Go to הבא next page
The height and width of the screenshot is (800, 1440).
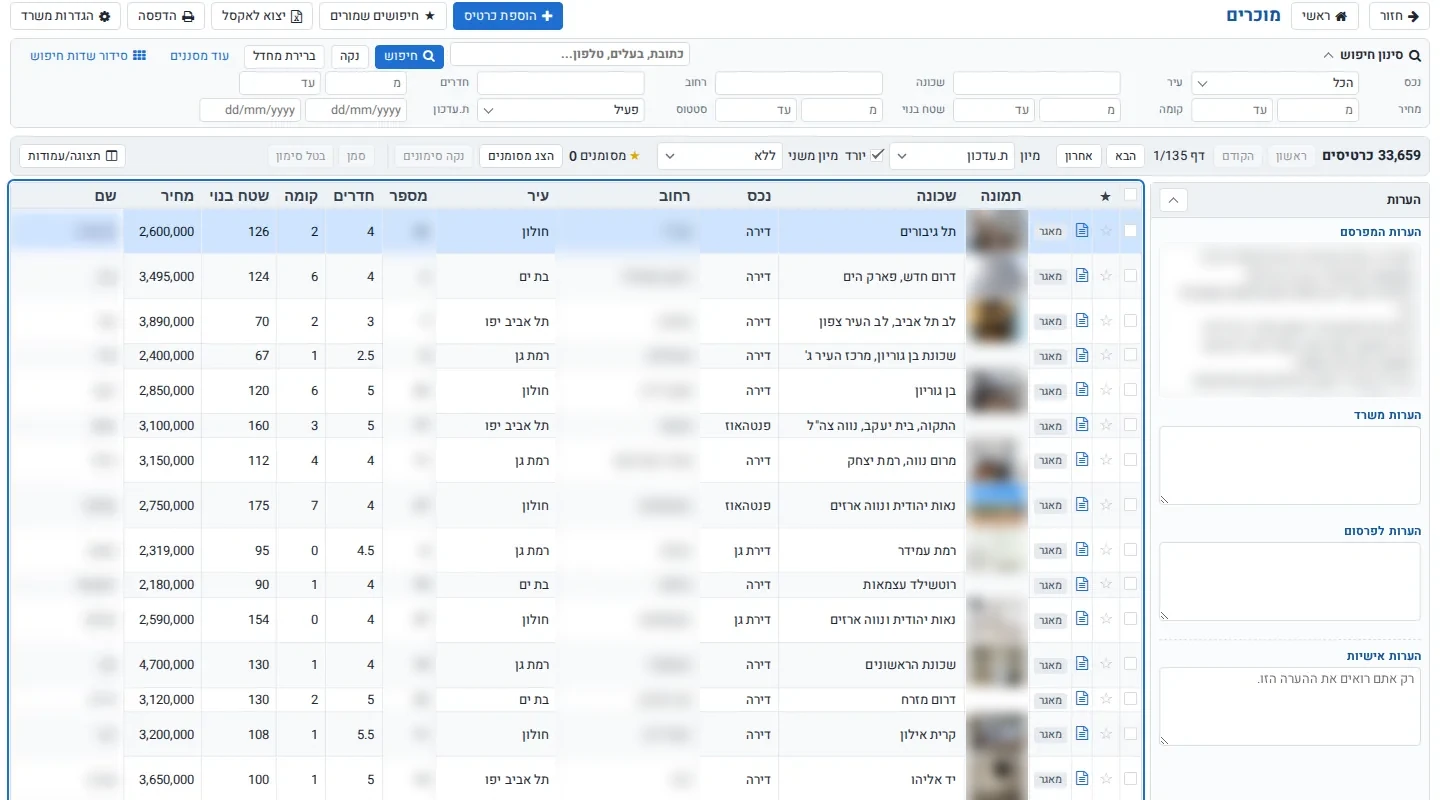point(1126,156)
